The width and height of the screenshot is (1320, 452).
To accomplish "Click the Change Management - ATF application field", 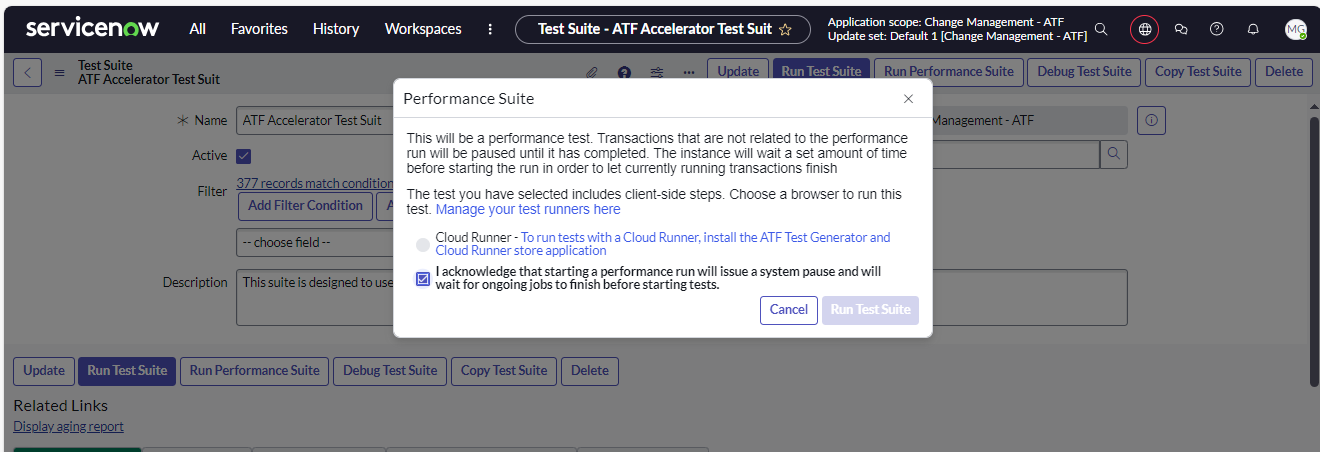I will pyautogui.click(x=1030, y=121).
